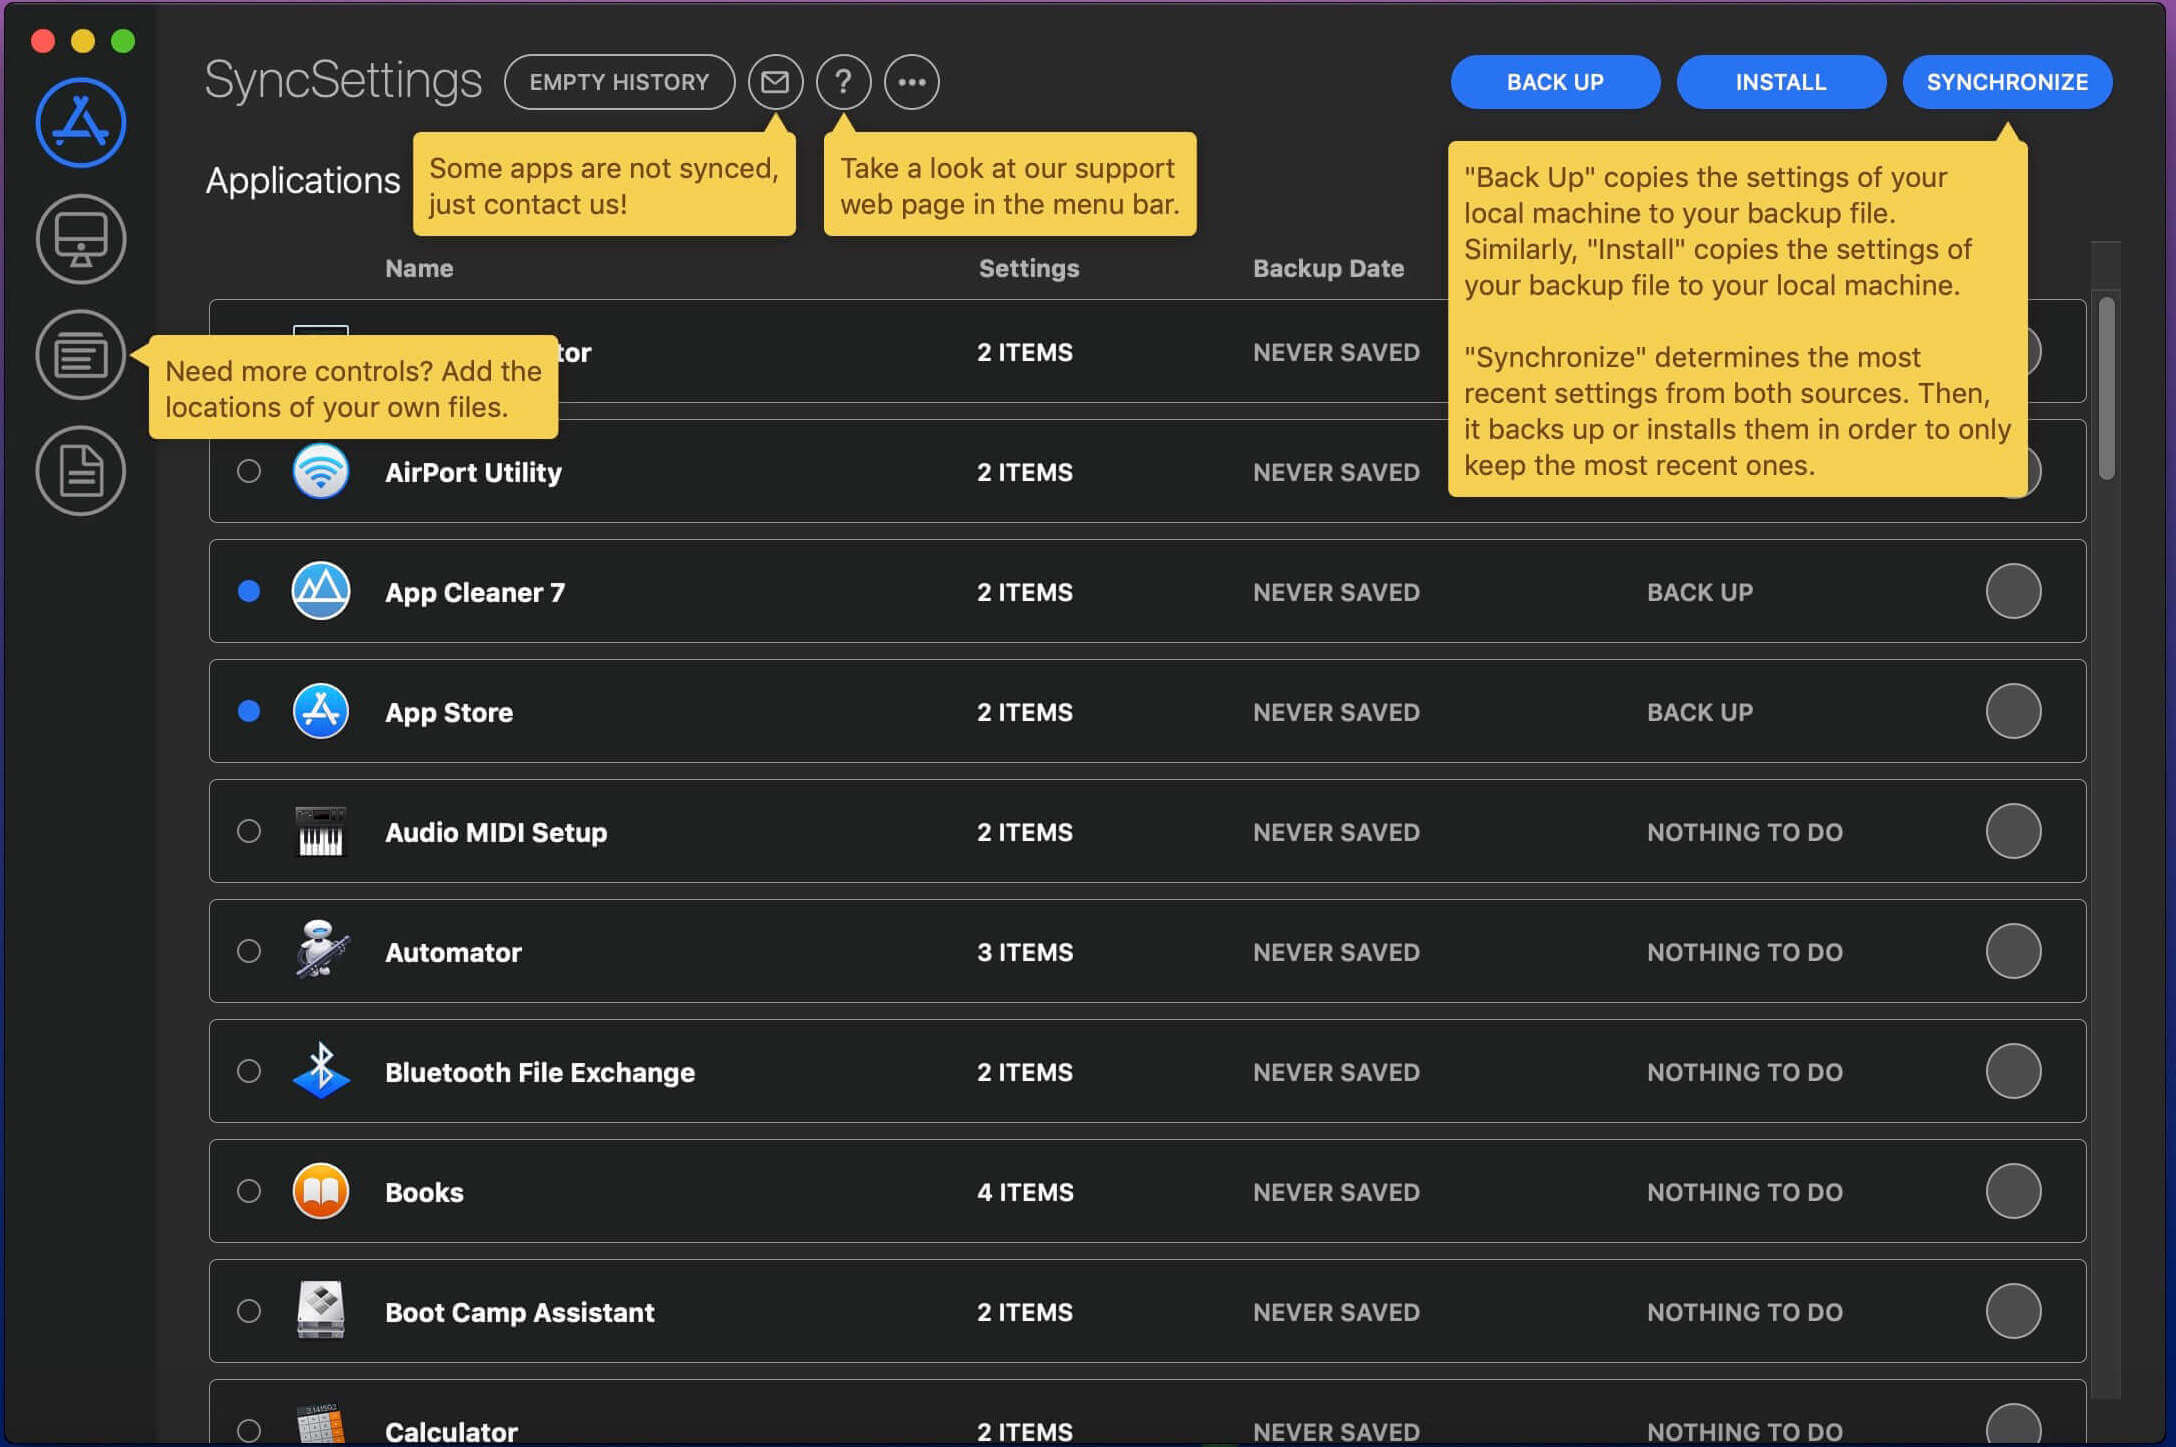Click 4 ITEMS in the Books row

(x=1025, y=1192)
